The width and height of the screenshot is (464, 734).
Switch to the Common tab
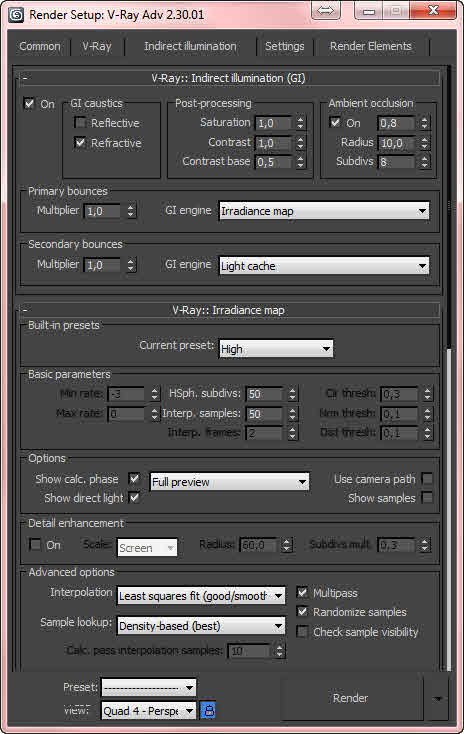click(40, 46)
